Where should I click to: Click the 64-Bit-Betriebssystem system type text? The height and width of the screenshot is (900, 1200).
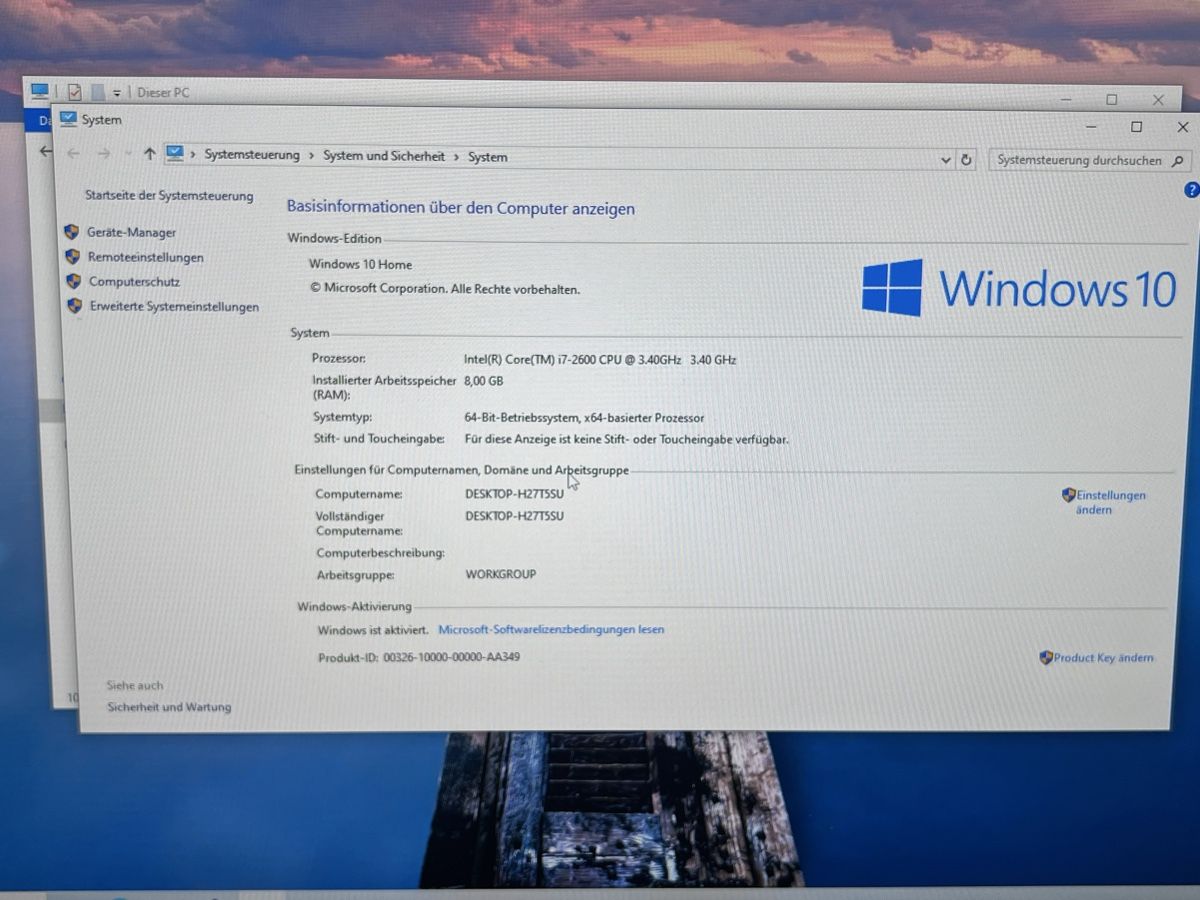pyautogui.click(x=584, y=418)
